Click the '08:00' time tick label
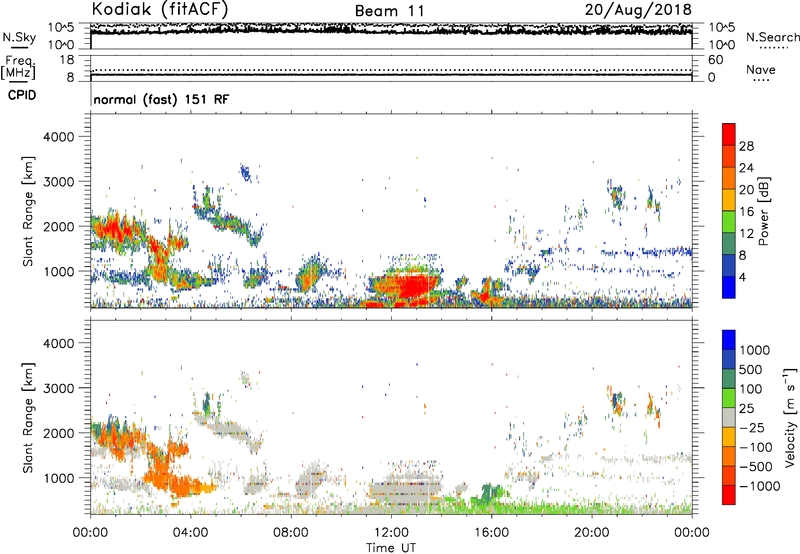 291,533
